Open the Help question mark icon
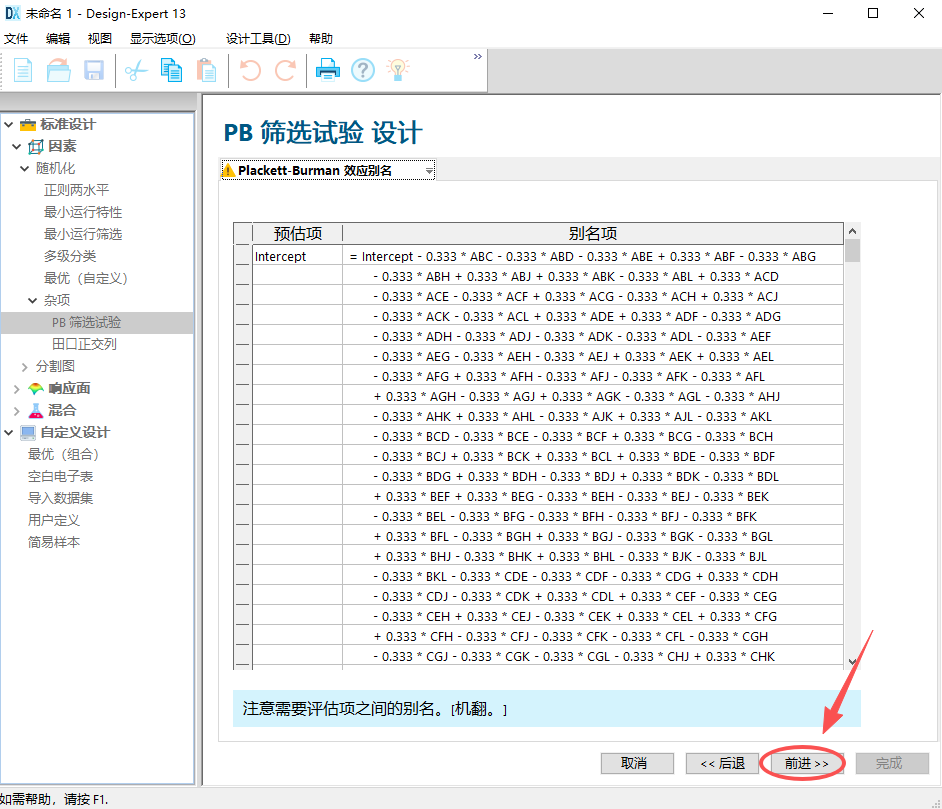942x809 pixels. pos(362,69)
